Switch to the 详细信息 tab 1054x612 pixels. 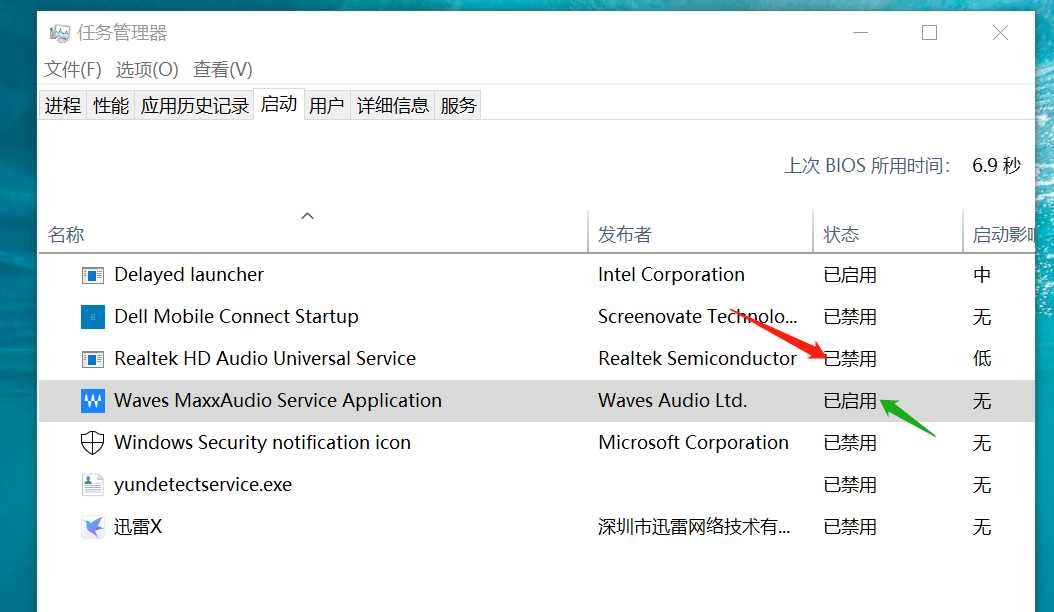393,105
